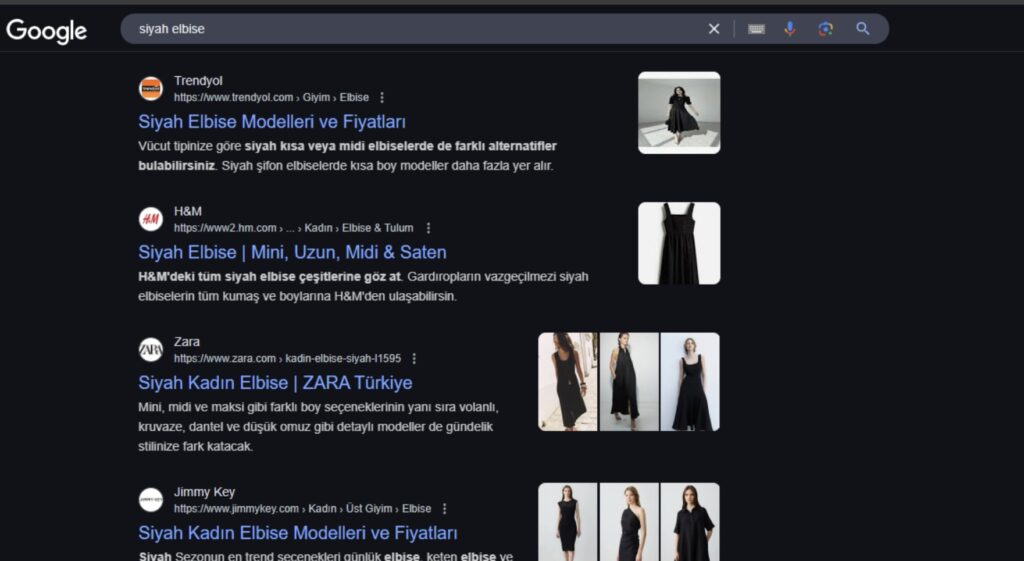
Task: Click the Trendyol favicon
Action: 151,88
